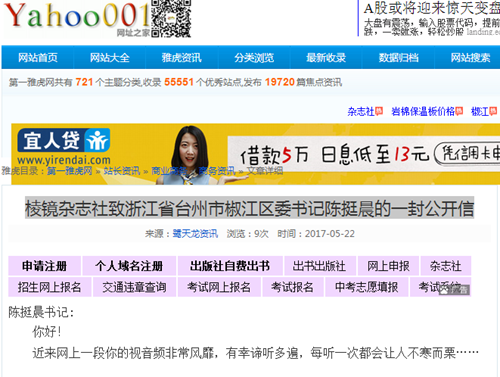Open 分类浏览 in the navigation bar
This screenshot has height=377, width=500.
point(254,58)
